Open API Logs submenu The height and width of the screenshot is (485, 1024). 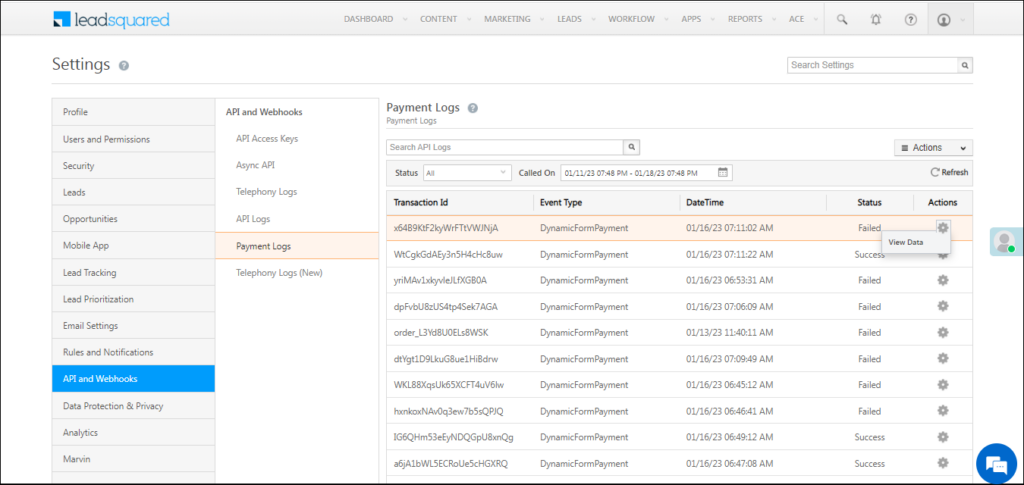coord(253,219)
